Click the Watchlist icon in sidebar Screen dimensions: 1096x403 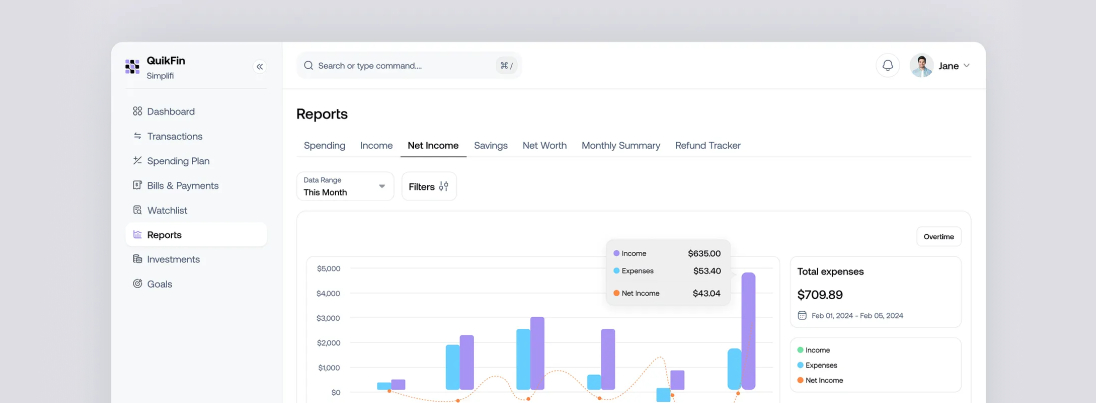(x=137, y=210)
